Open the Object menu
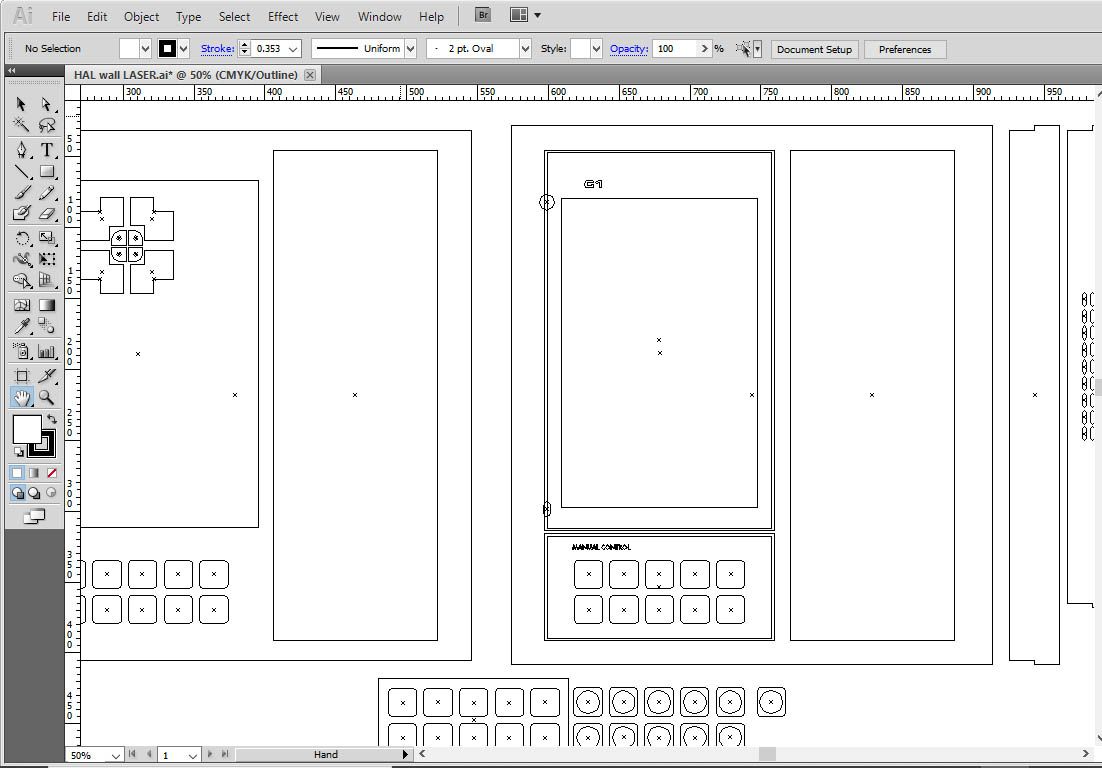Image resolution: width=1102 pixels, height=768 pixels. tap(141, 16)
